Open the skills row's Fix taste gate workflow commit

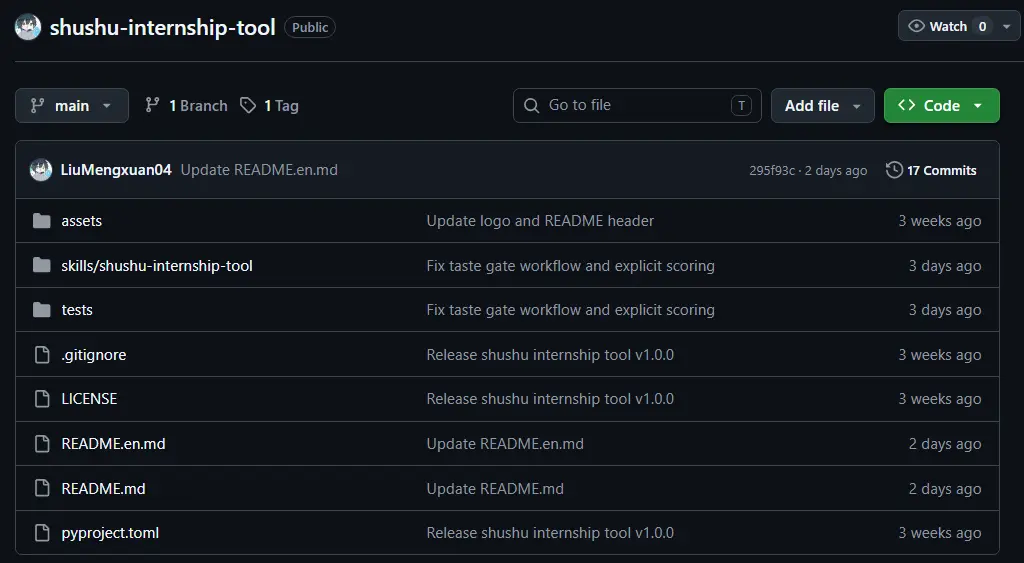click(x=570, y=265)
